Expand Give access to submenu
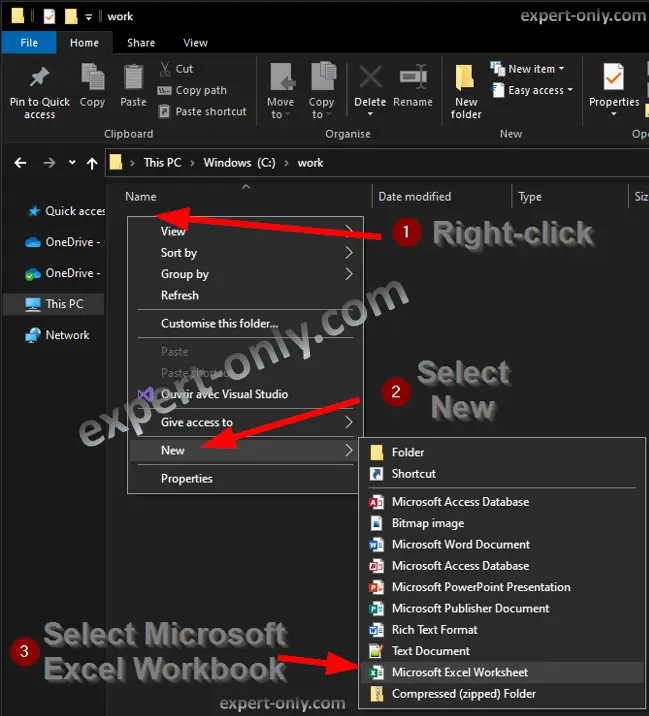The height and width of the screenshot is (716, 649). tap(245, 422)
